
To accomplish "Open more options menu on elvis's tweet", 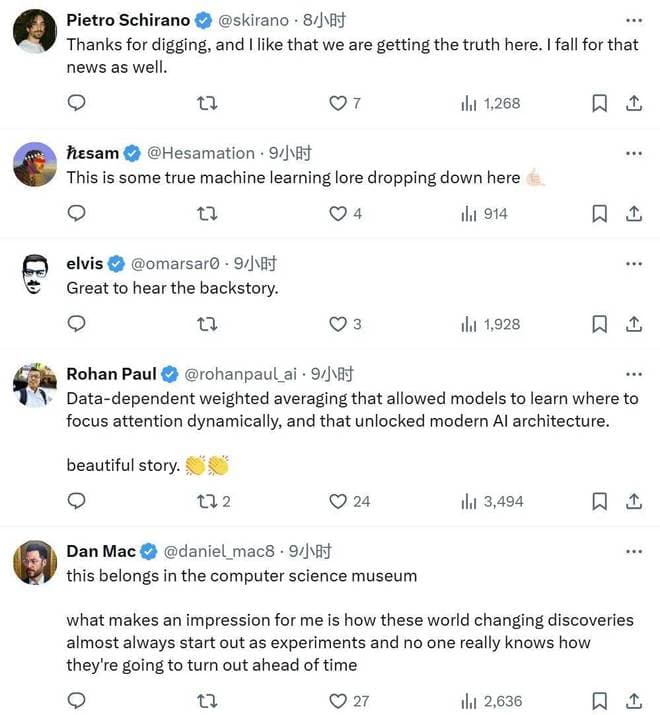I will point(633,264).
